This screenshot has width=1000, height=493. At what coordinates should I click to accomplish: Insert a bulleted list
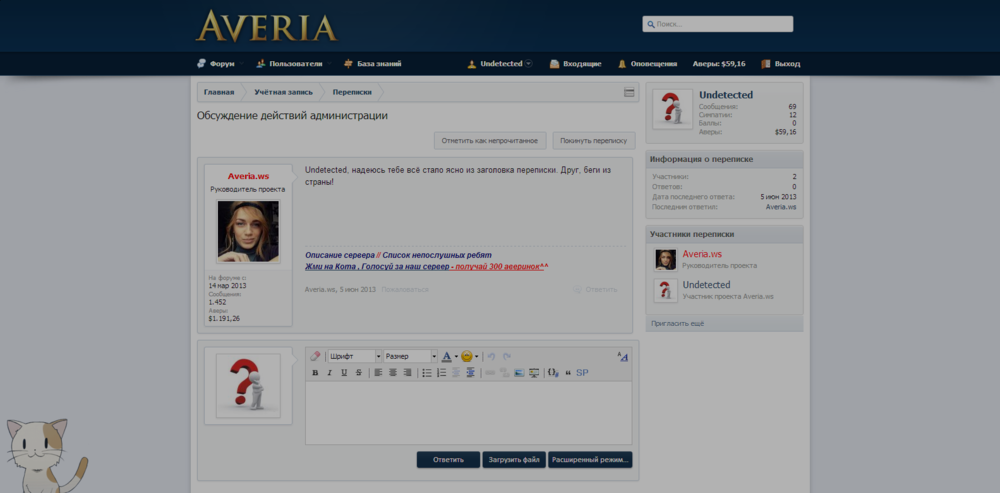coord(427,373)
